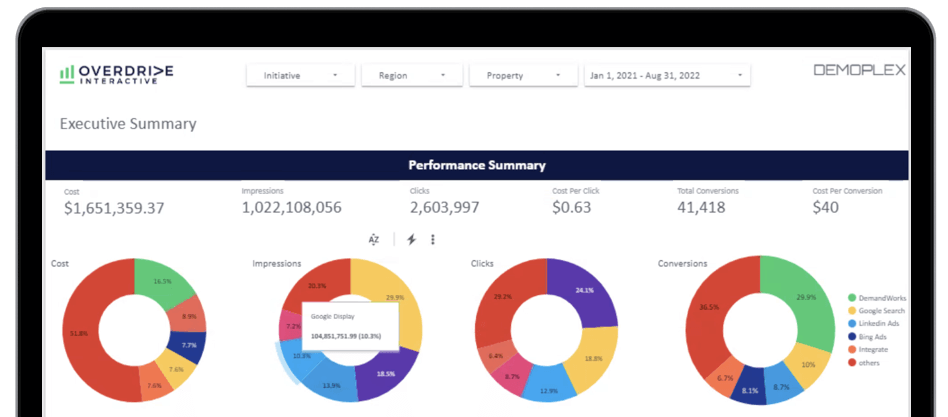The width and height of the screenshot is (948, 417).
Task: Click the Clicks value 2,603,997
Action: coord(444,208)
